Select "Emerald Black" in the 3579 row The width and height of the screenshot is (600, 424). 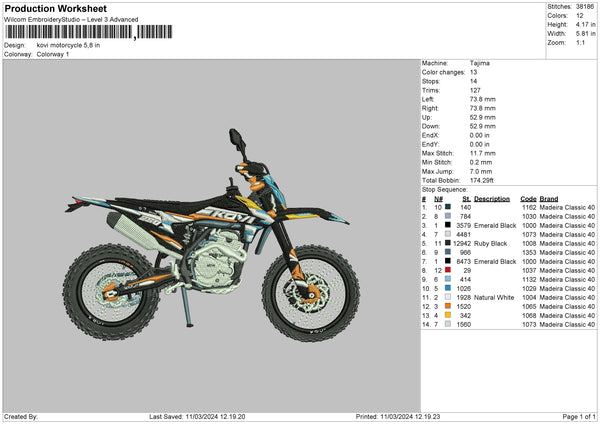point(495,225)
